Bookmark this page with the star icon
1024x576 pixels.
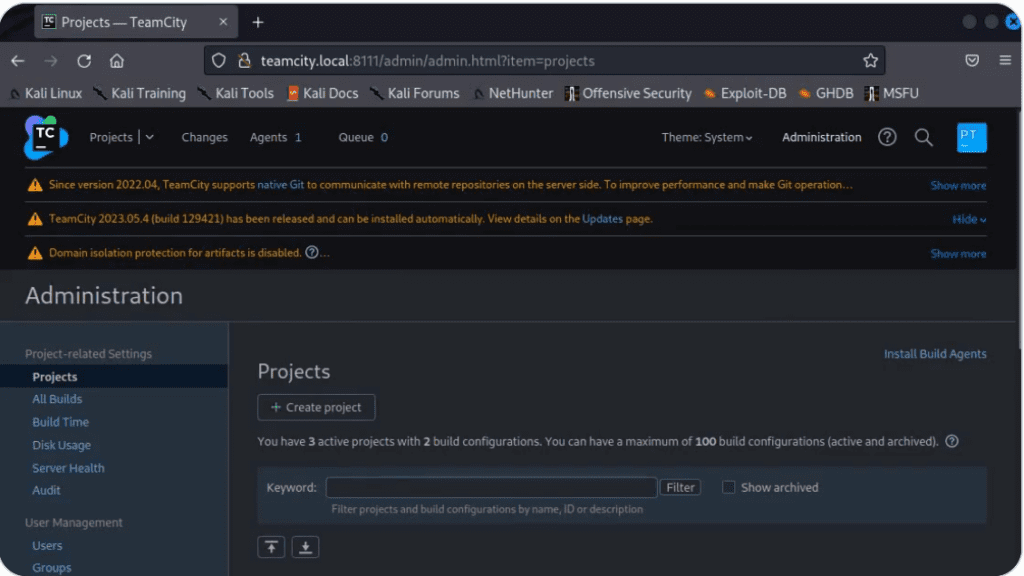point(870,61)
